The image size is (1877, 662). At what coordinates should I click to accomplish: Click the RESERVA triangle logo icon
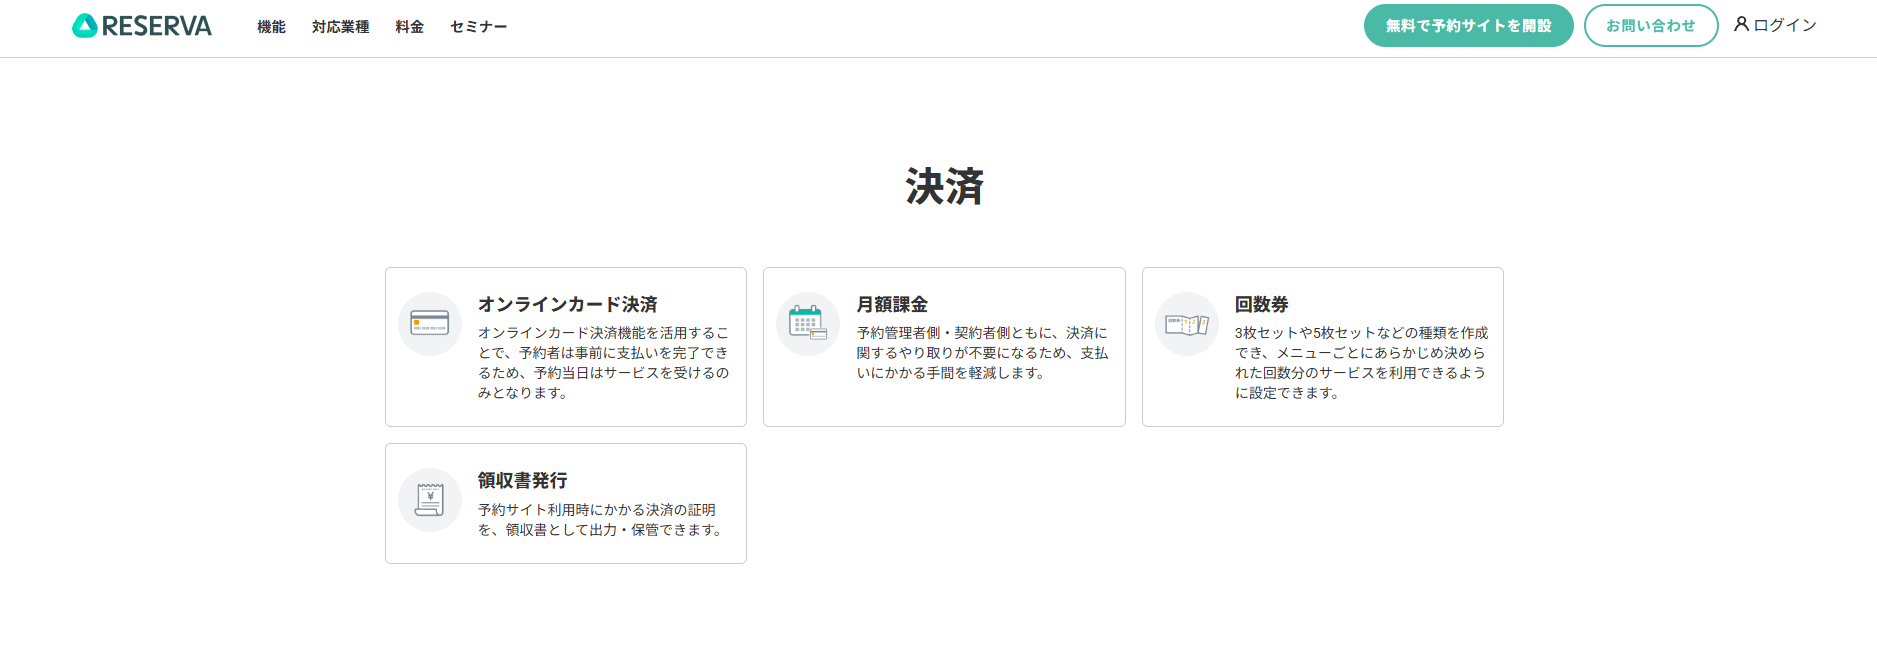point(85,26)
